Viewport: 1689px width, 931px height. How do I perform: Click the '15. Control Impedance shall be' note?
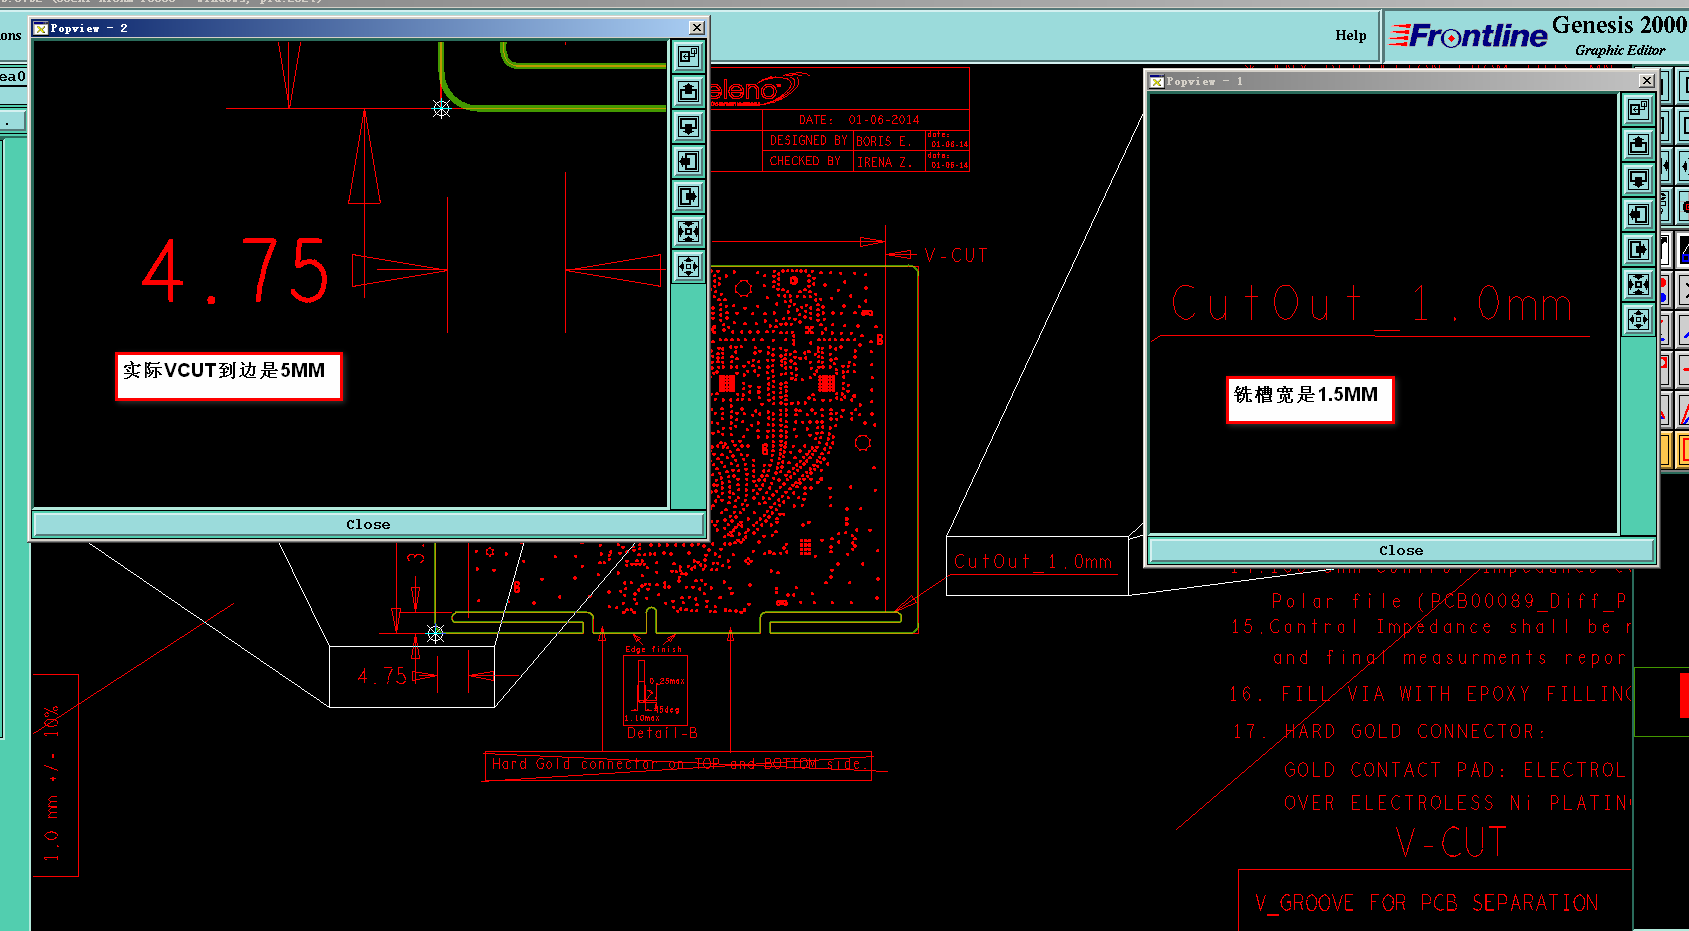tap(1431, 627)
